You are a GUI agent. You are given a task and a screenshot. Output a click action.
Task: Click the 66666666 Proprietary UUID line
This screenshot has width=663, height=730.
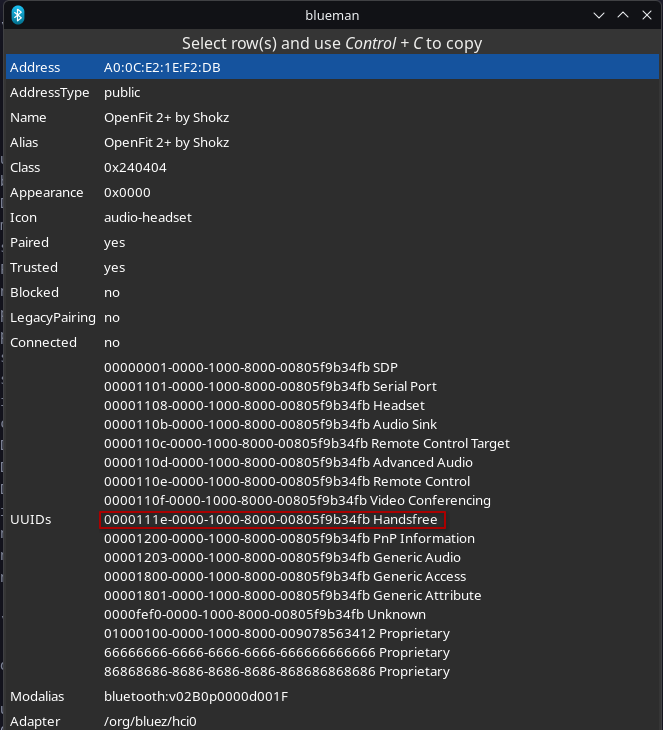coord(277,653)
